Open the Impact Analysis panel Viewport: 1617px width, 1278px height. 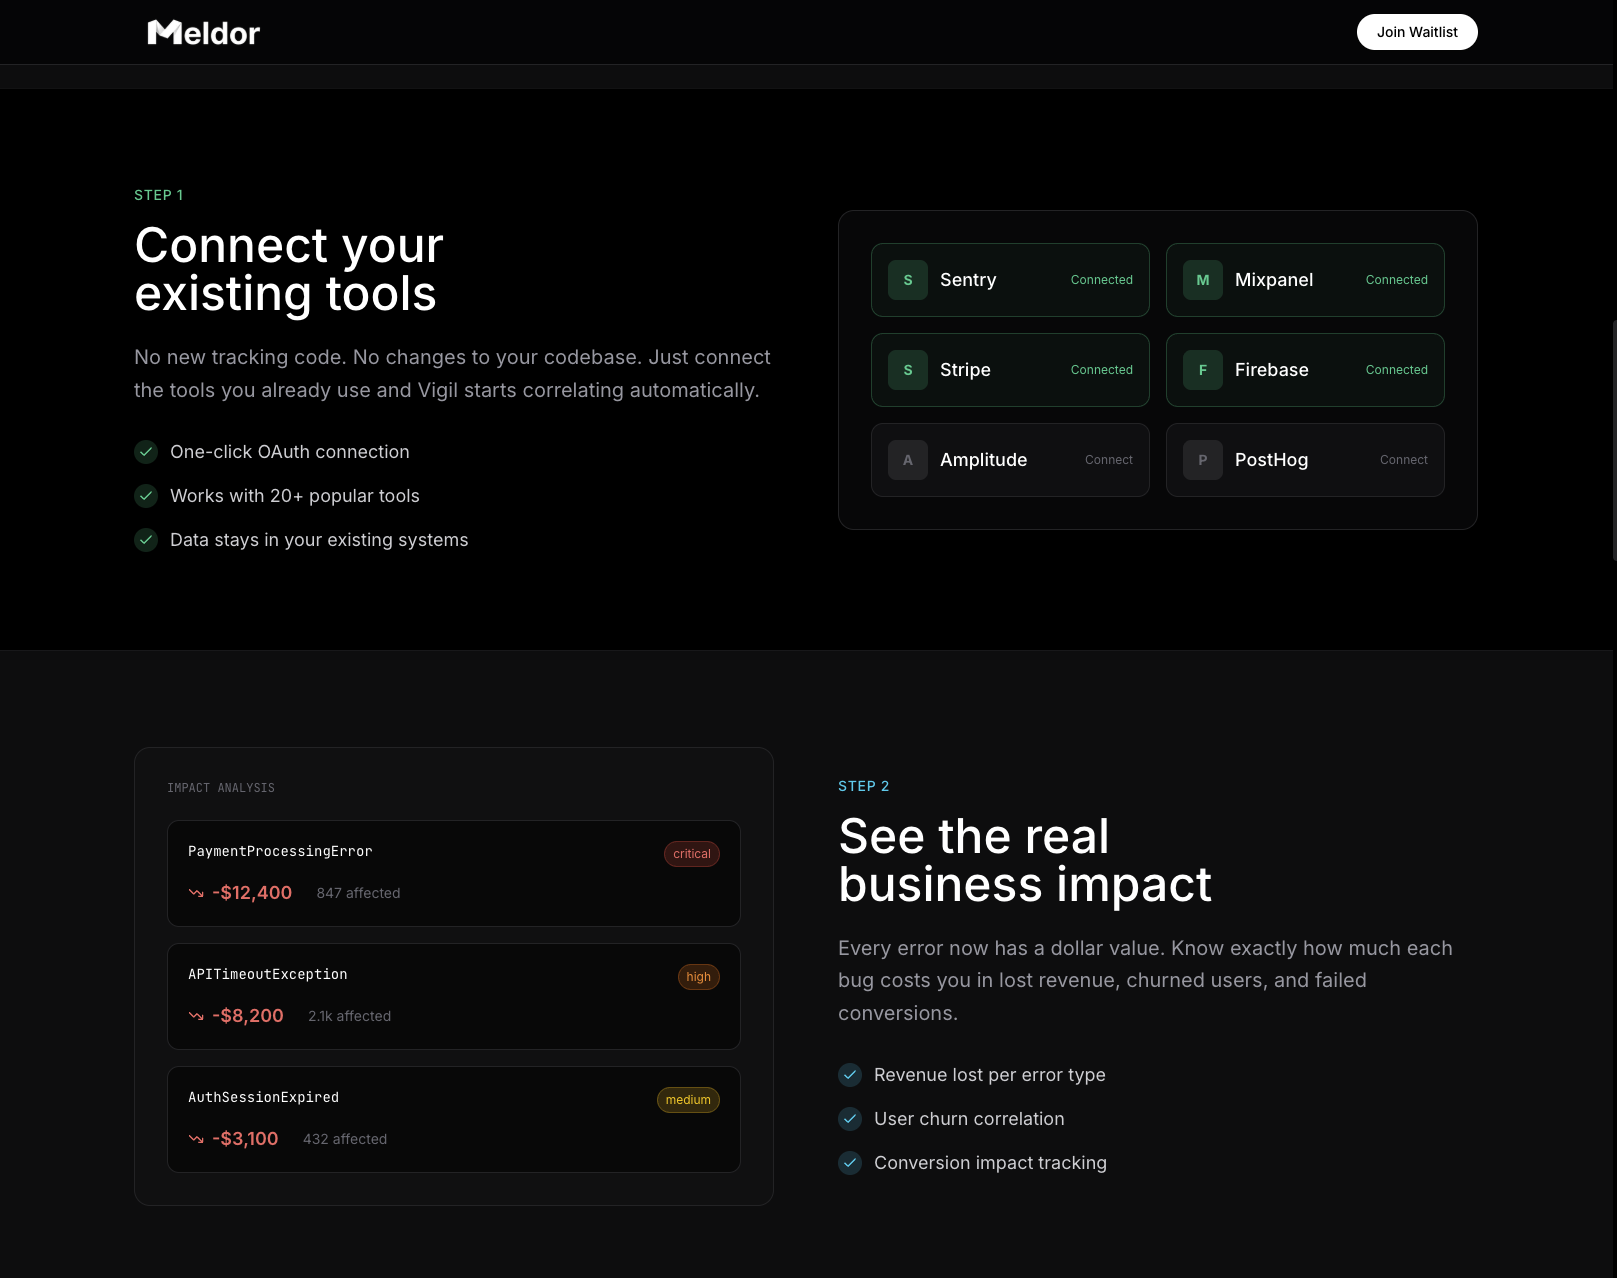pyautogui.click(x=453, y=974)
